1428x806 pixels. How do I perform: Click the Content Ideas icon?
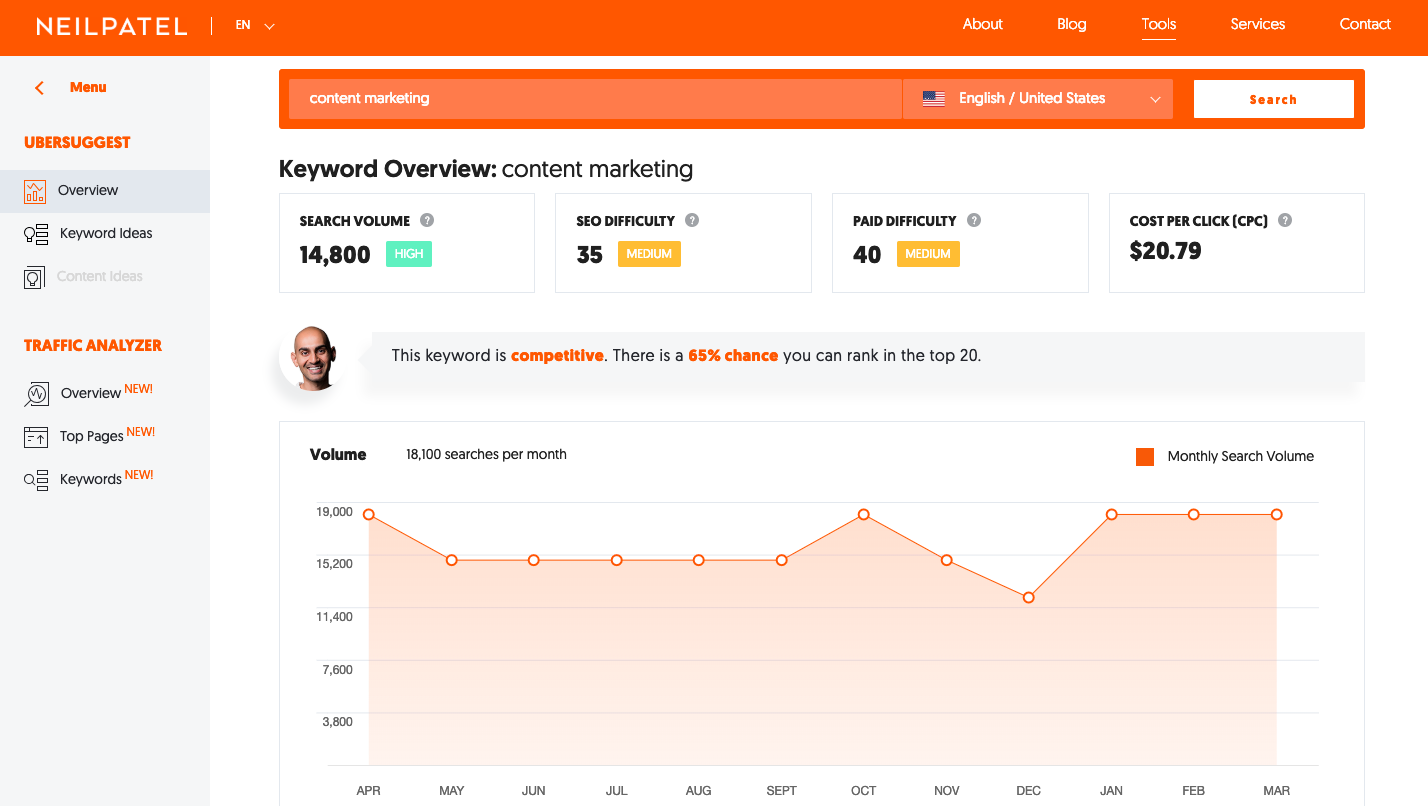pyautogui.click(x=35, y=277)
